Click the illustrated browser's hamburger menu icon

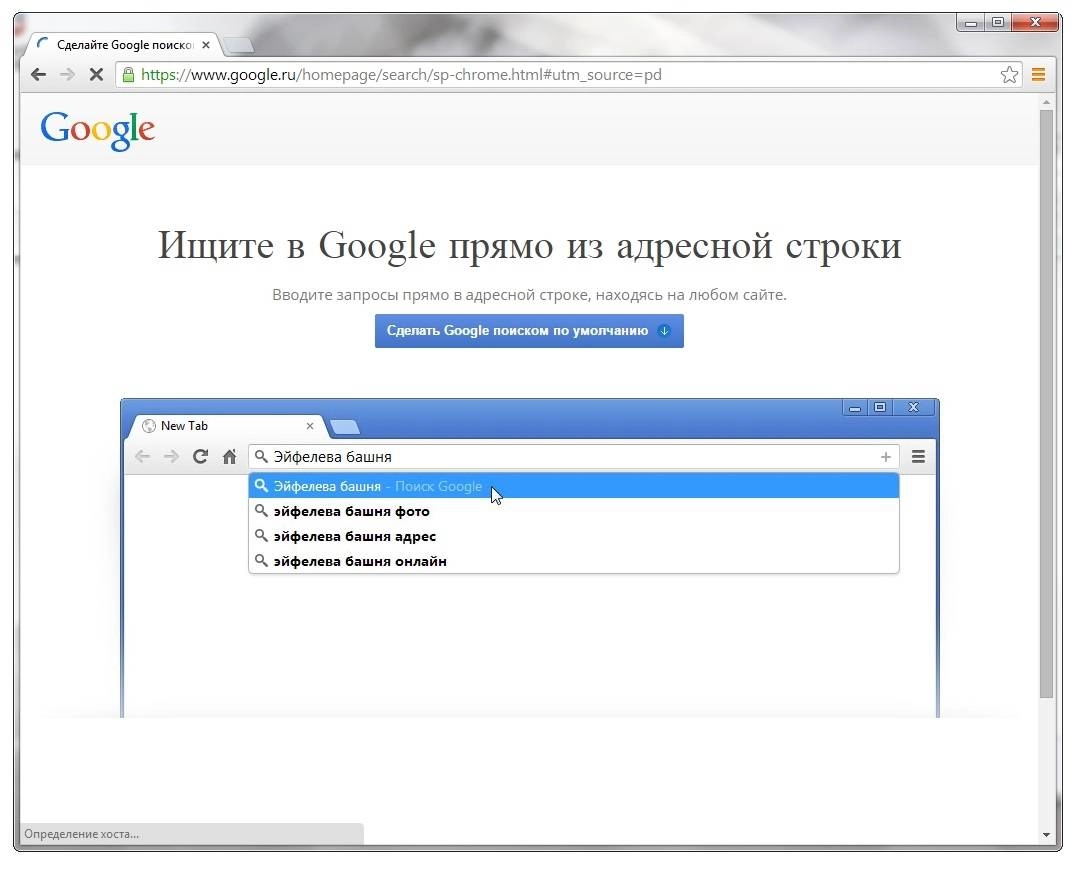coord(918,457)
